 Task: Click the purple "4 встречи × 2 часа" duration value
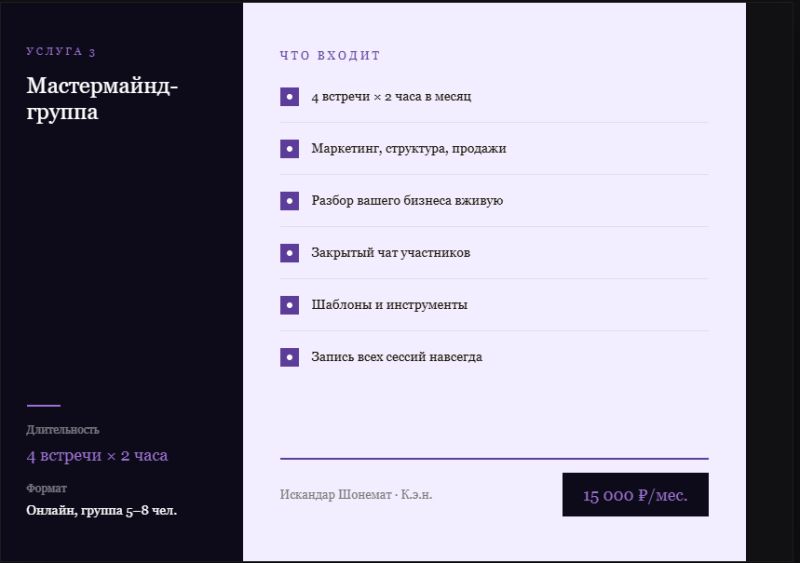coord(97,456)
